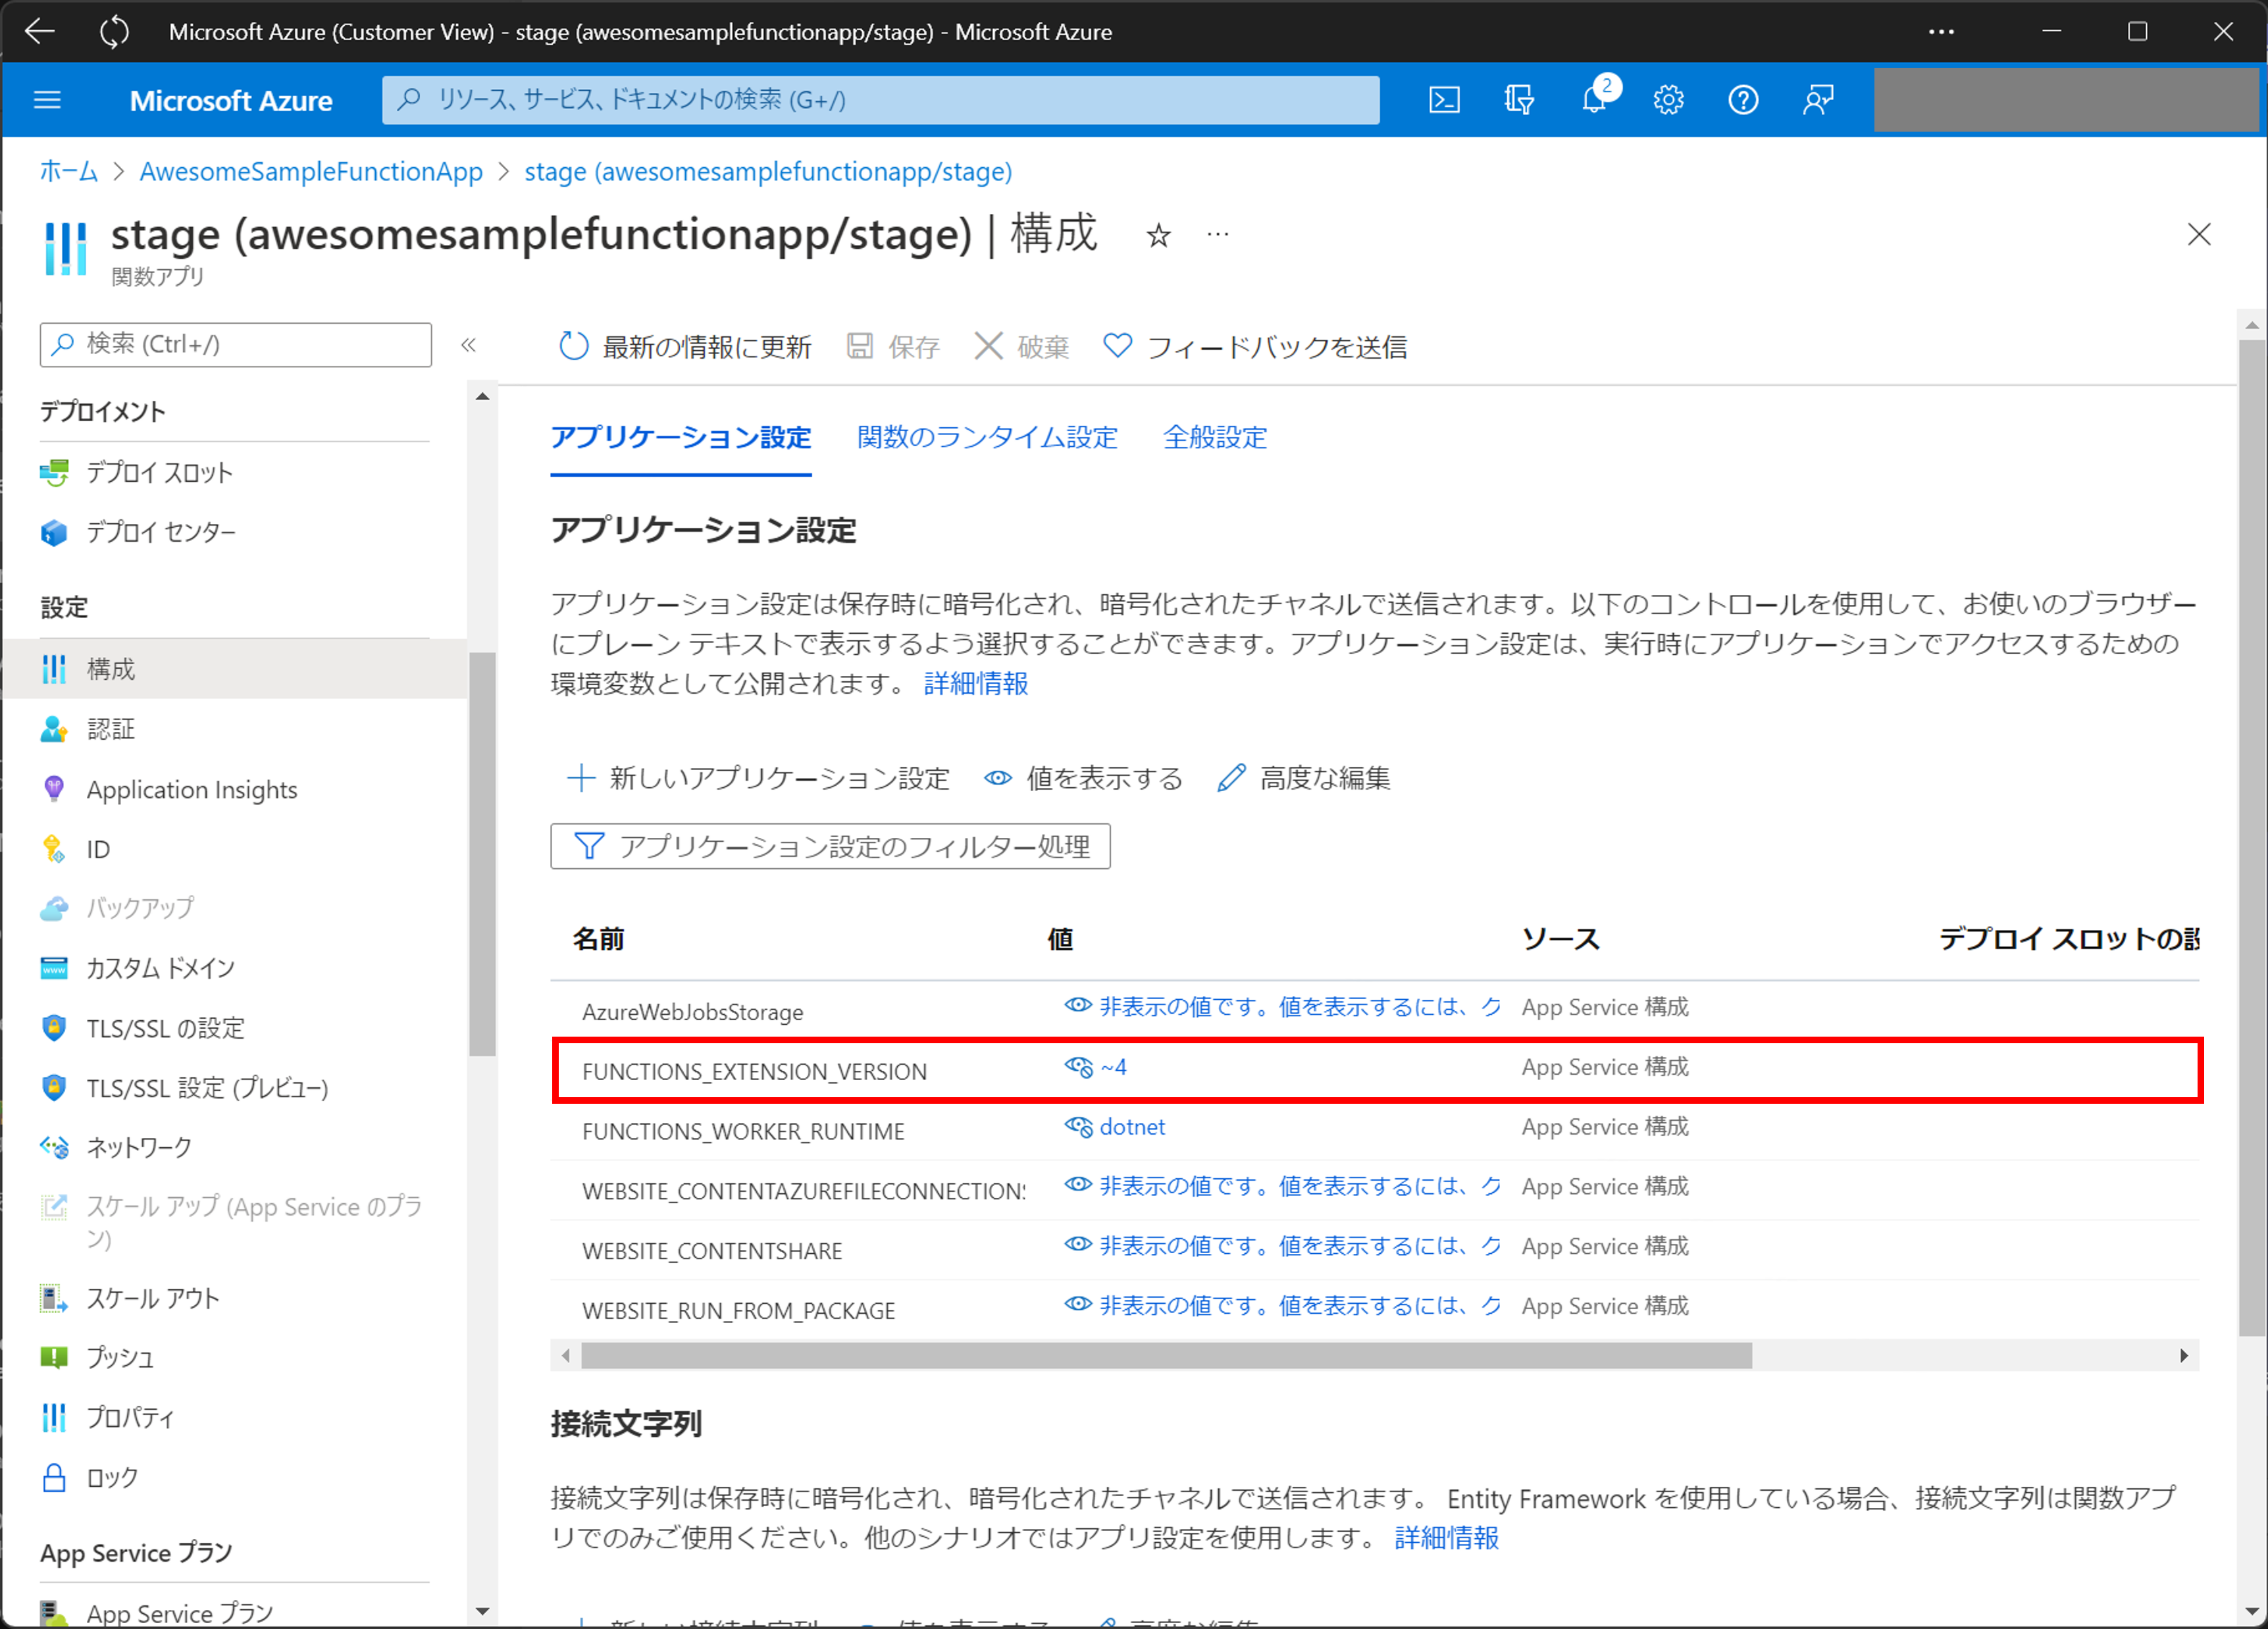The height and width of the screenshot is (1629, 2268).
Task: Open the hamburger menu
Action: click(47, 99)
